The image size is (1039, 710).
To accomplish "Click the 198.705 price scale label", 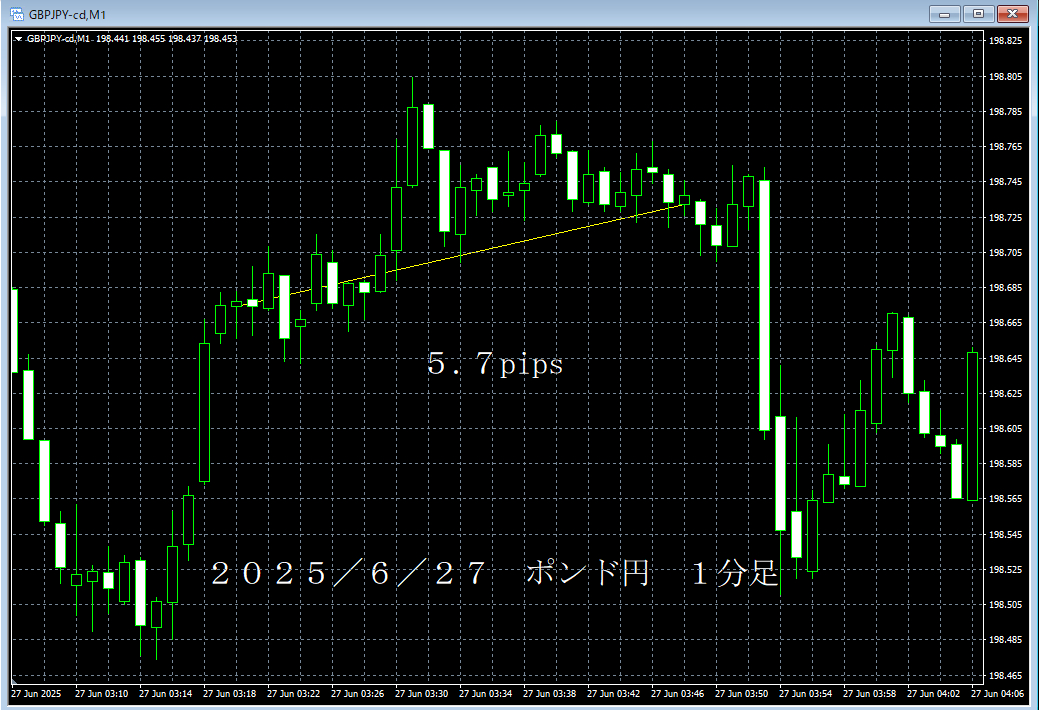I will coord(1005,253).
